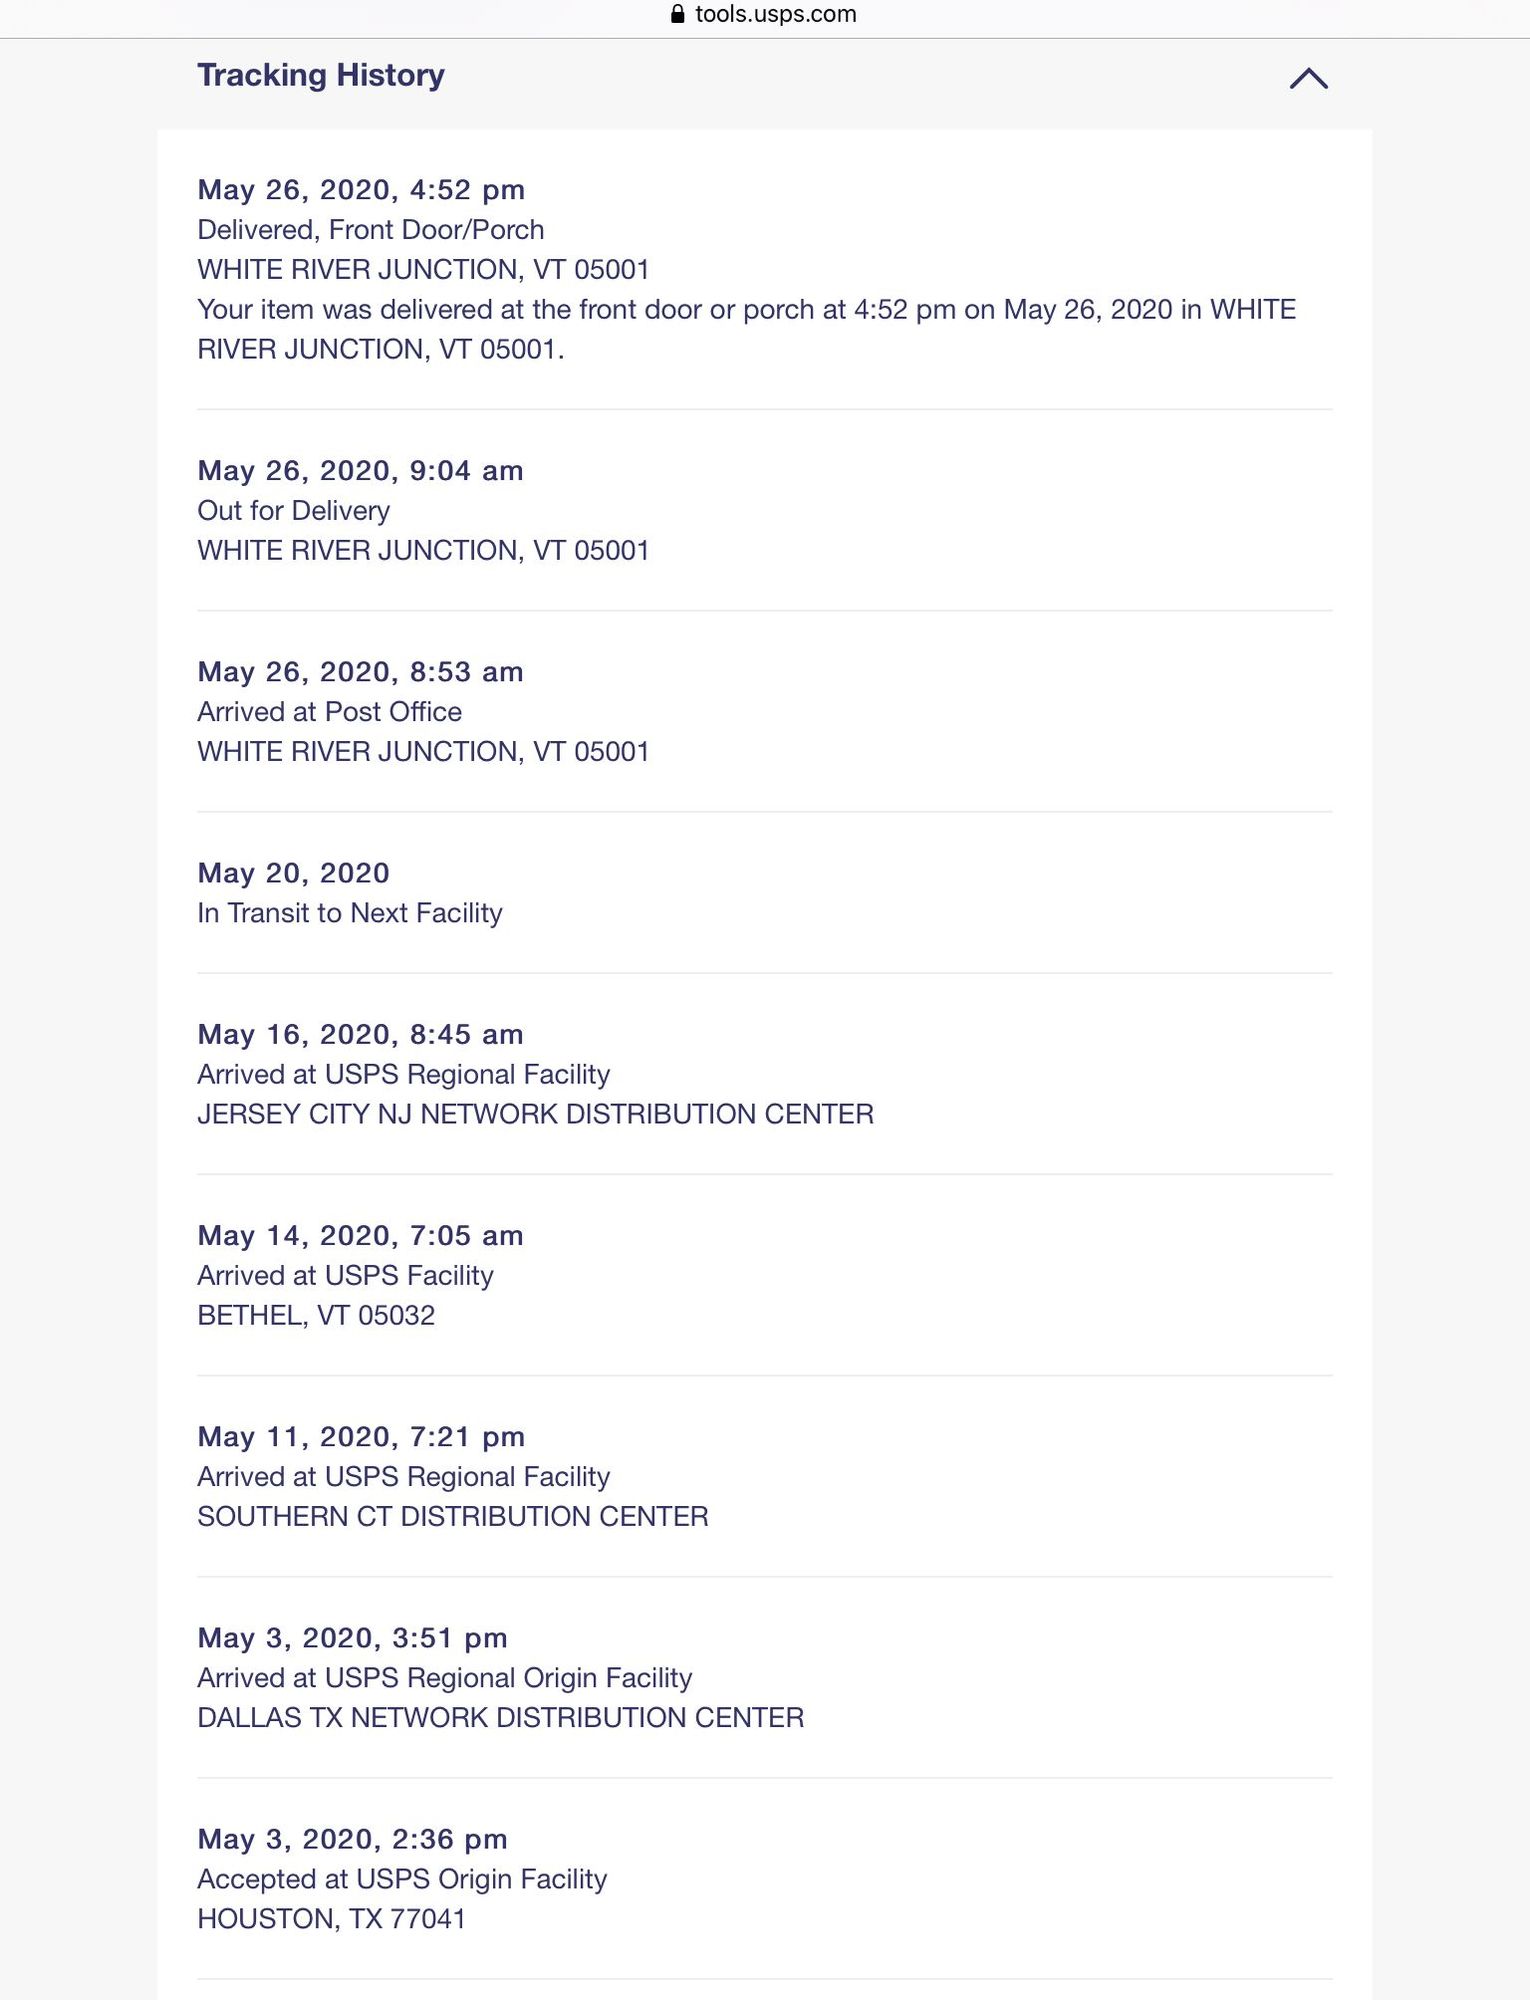Viewport: 1530px width, 2000px height.
Task: Click the Out for Delivery status
Action: (x=294, y=511)
